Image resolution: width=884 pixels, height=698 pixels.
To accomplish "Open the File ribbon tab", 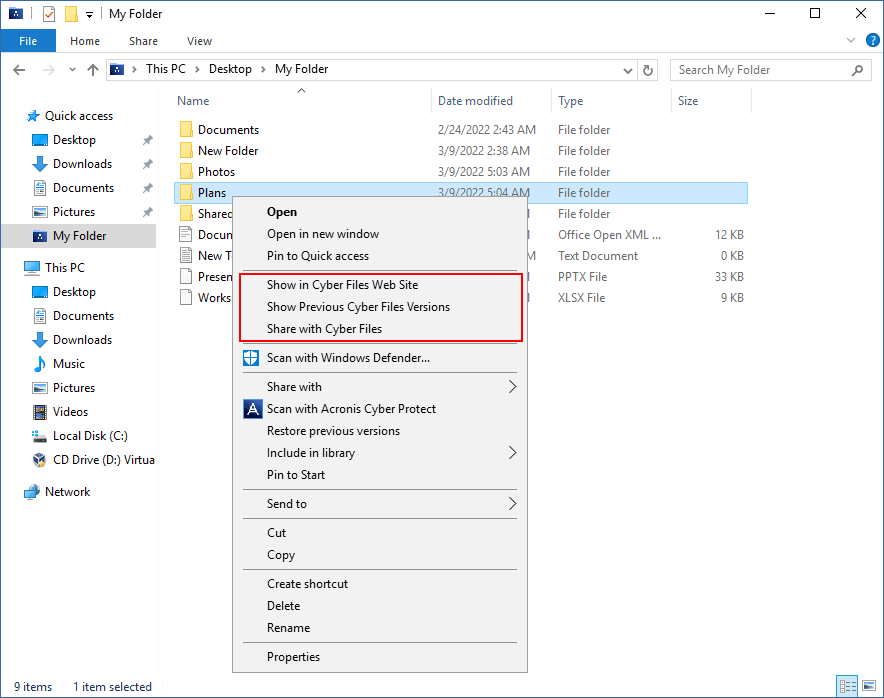I will tap(28, 41).
